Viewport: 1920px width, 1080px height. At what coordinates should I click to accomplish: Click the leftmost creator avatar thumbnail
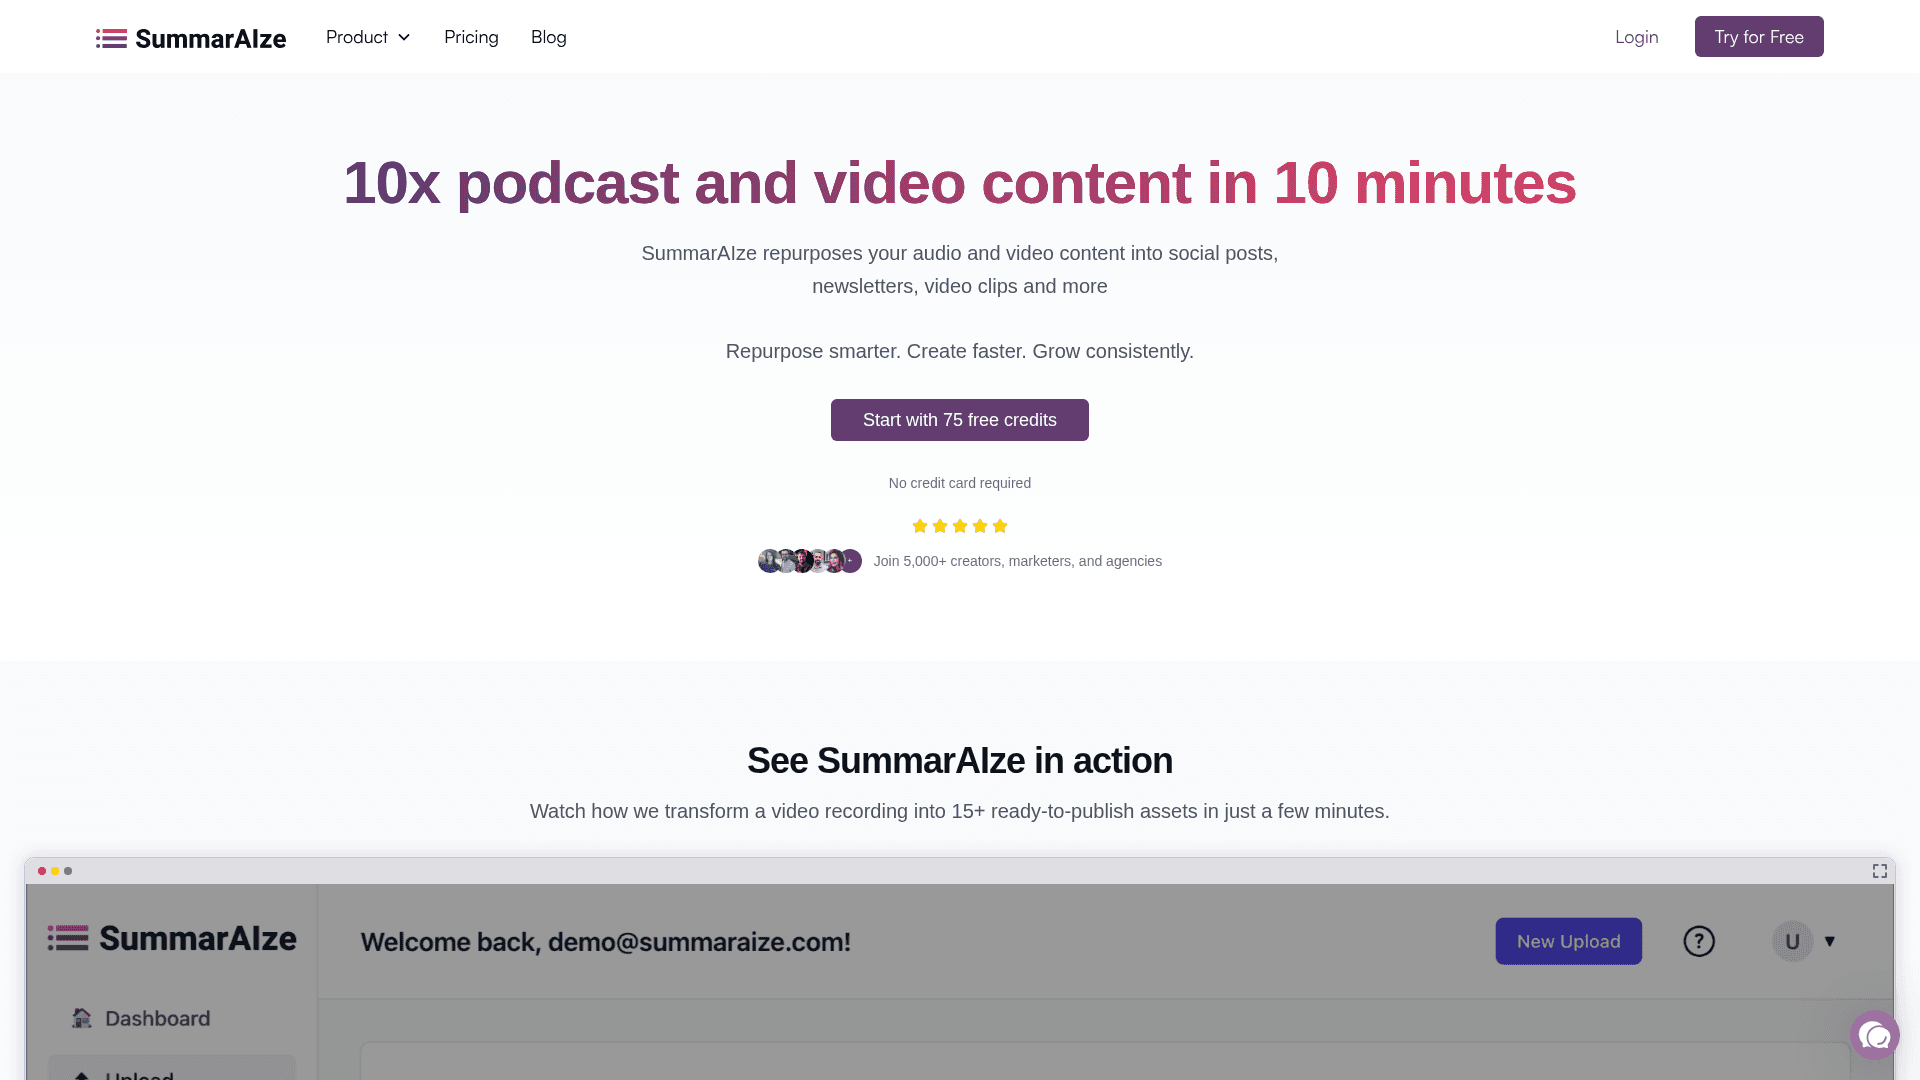769,561
